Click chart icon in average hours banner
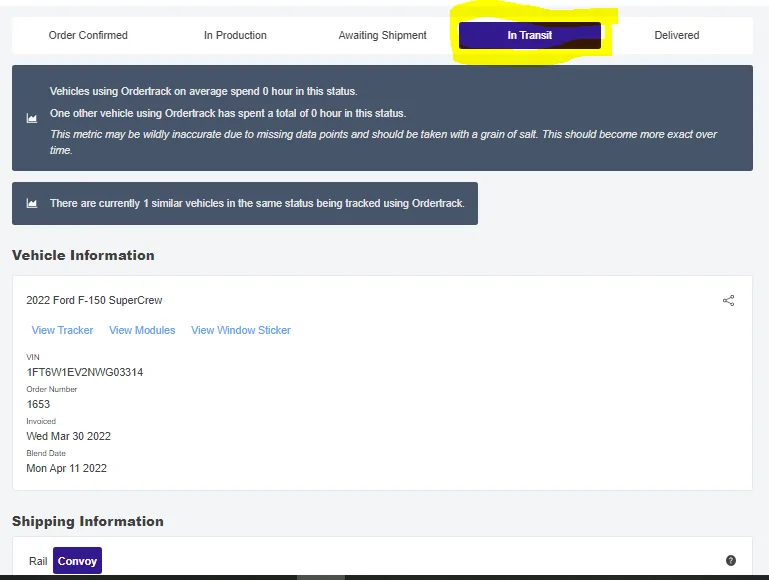This screenshot has height=580, width=769. tap(32, 119)
